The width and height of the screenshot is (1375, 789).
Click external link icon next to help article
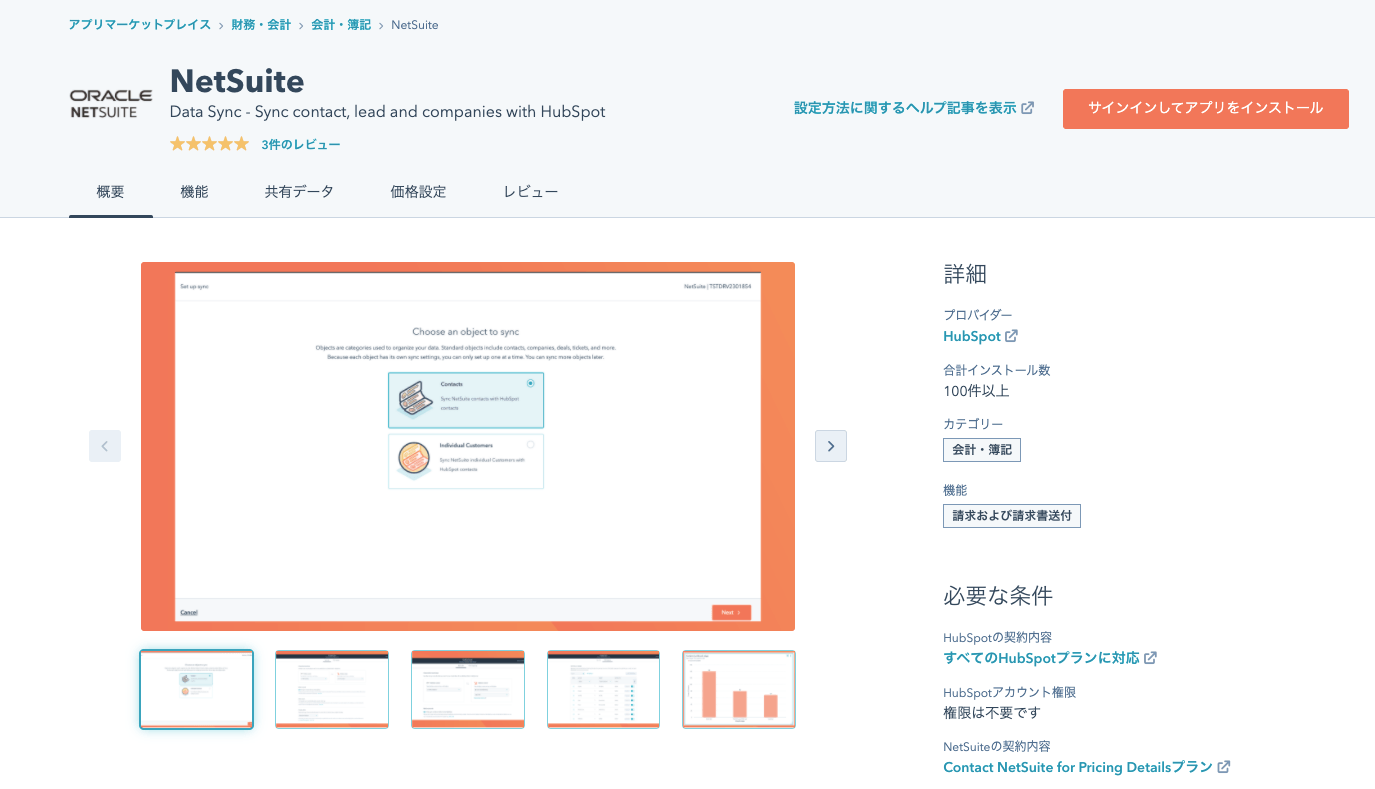[1028, 108]
